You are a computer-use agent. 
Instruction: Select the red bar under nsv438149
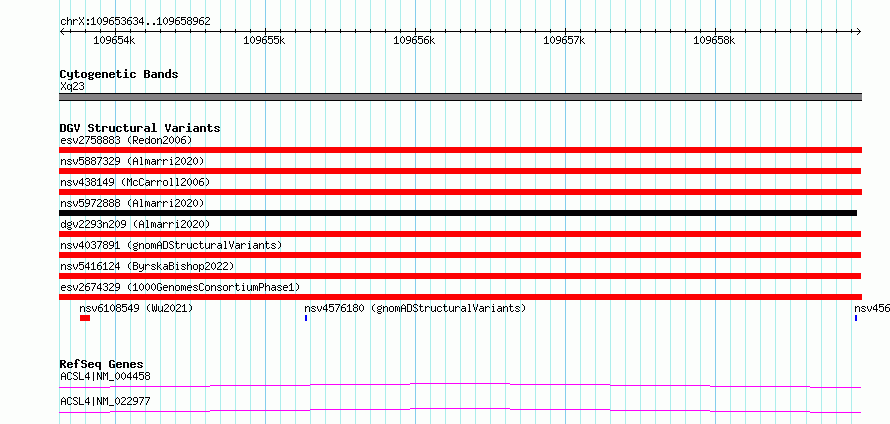461,192
